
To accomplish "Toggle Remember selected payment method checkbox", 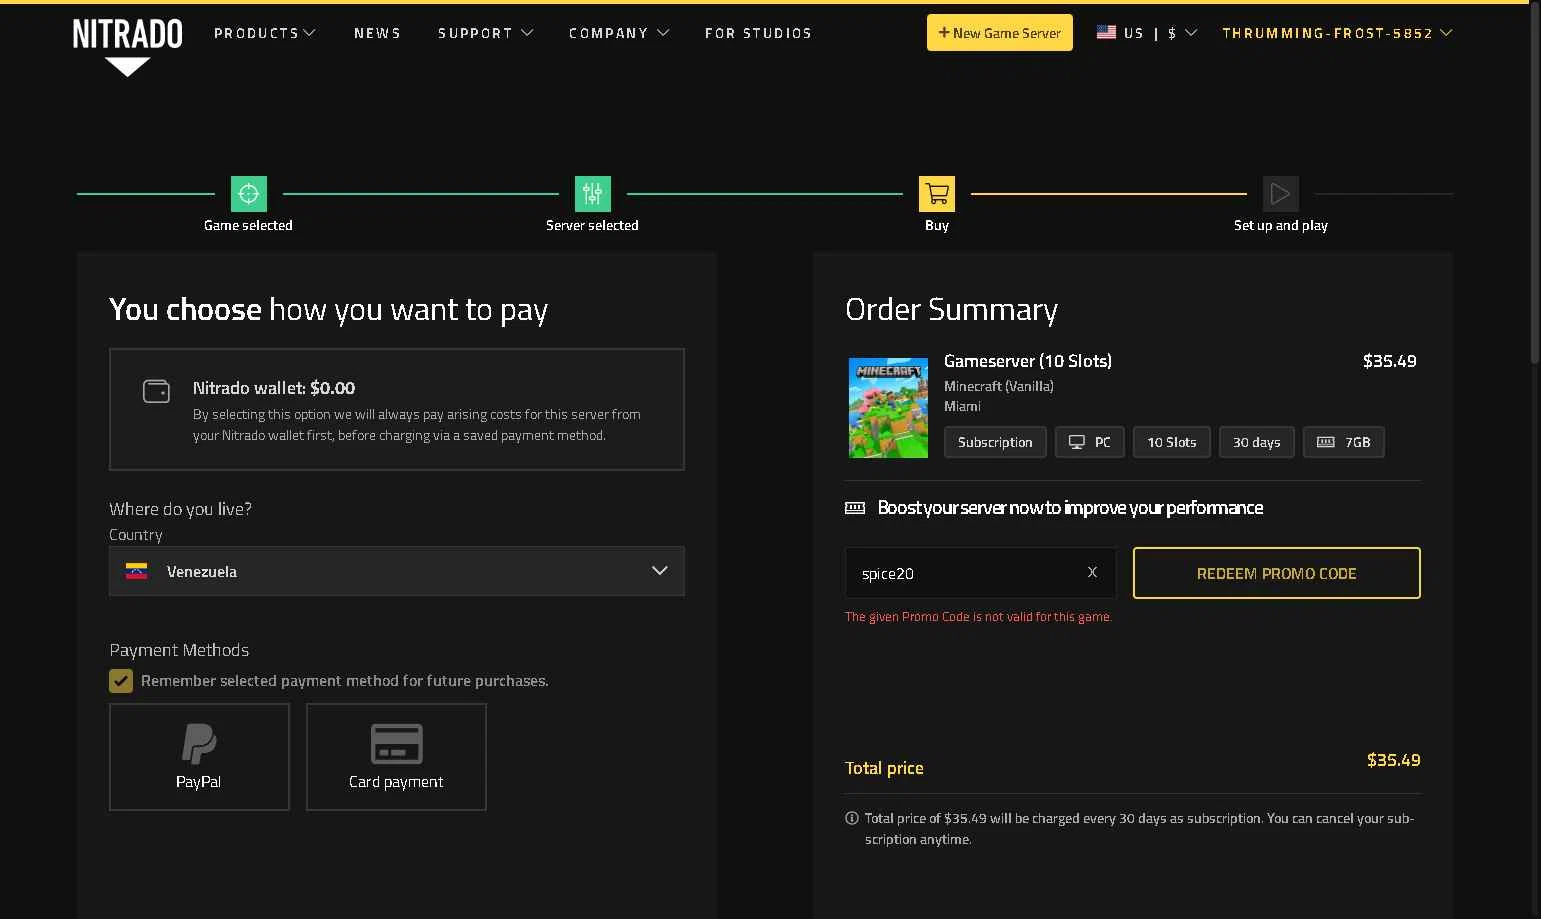I will coord(121,681).
